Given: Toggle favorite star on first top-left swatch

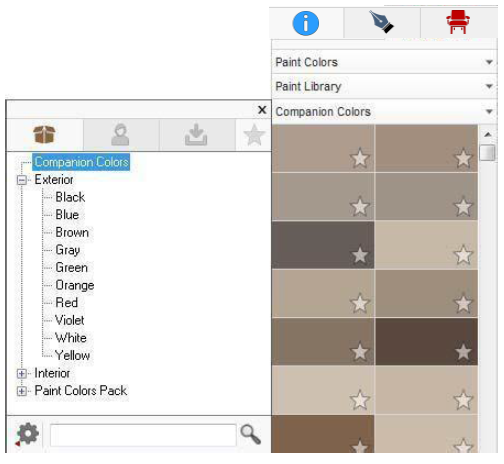Looking at the screenshot, I should pyautogui.click(x=360, y=158).
